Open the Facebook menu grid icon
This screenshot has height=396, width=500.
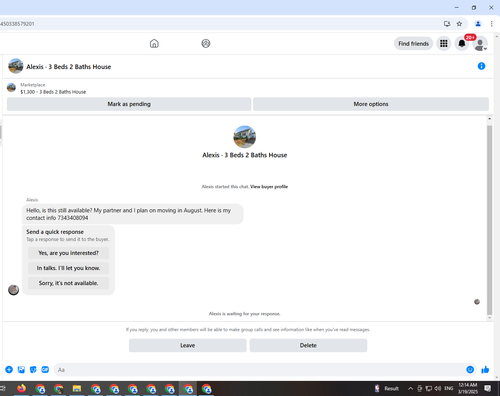click(x=444, y=43)
